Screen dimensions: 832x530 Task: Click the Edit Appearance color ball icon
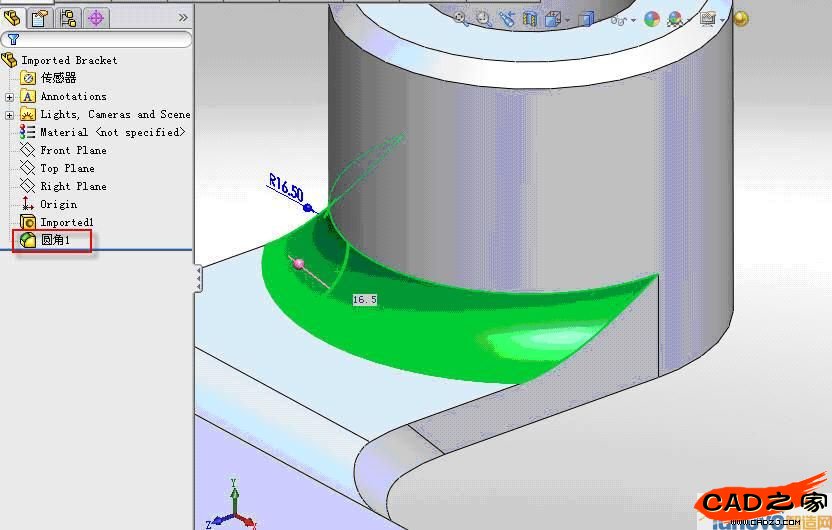[652, 19]
